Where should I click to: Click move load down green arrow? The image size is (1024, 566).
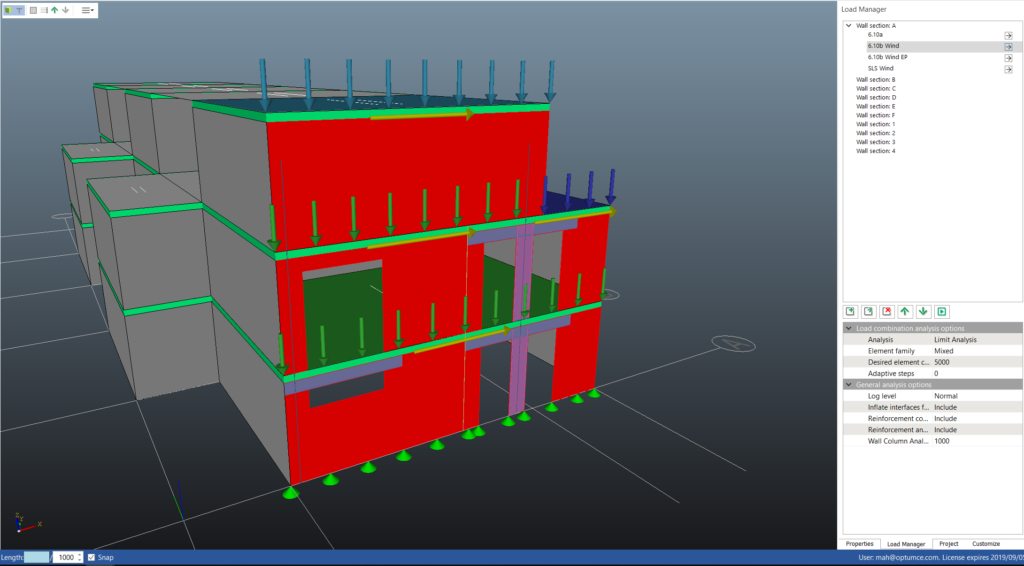click(924, 311)
